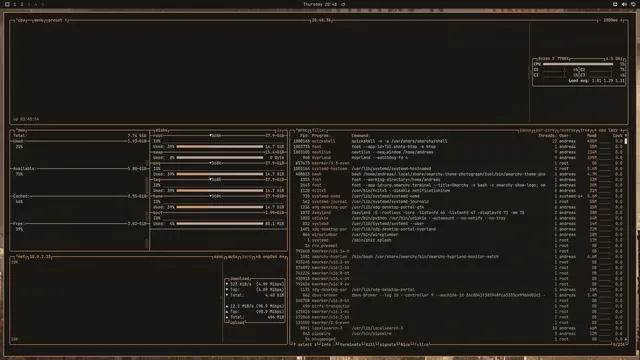
Task: Click the update icon beside the clock
Action: (343, 4)
